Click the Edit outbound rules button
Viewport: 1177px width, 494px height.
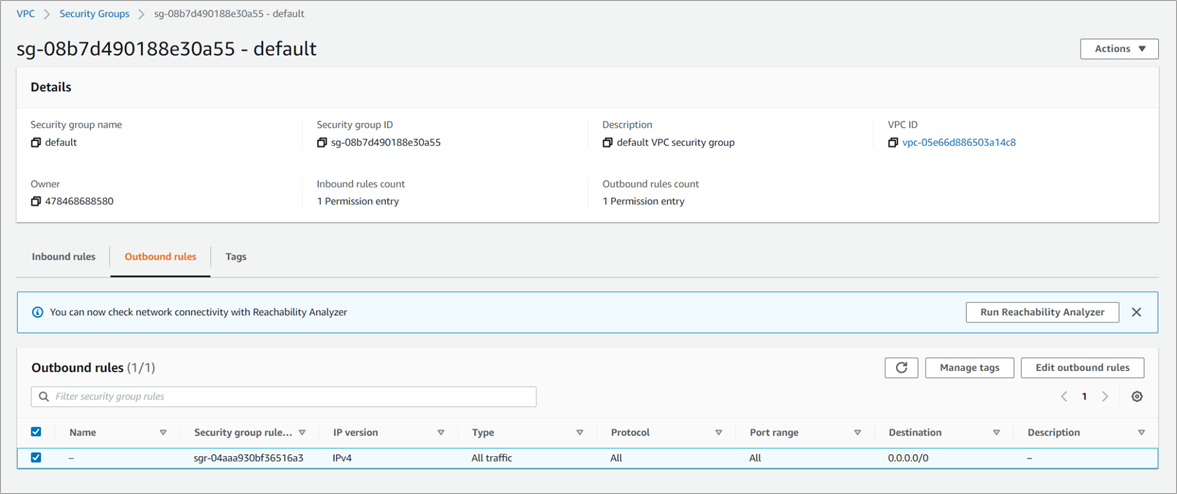coord(1082,368)
